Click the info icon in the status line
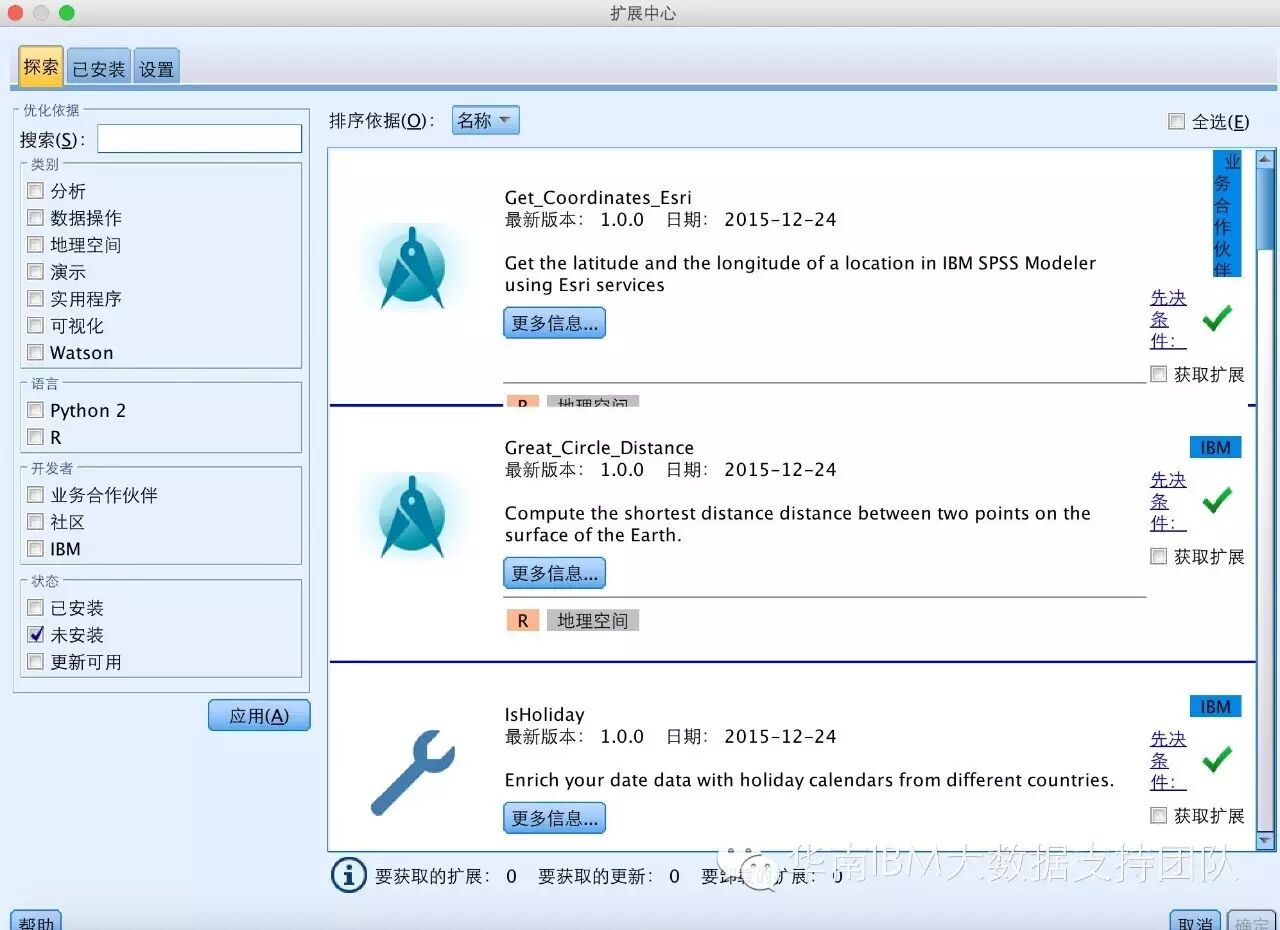This screenshot has height=930, width=1280. pyautogui.click(x=348, y=875)
